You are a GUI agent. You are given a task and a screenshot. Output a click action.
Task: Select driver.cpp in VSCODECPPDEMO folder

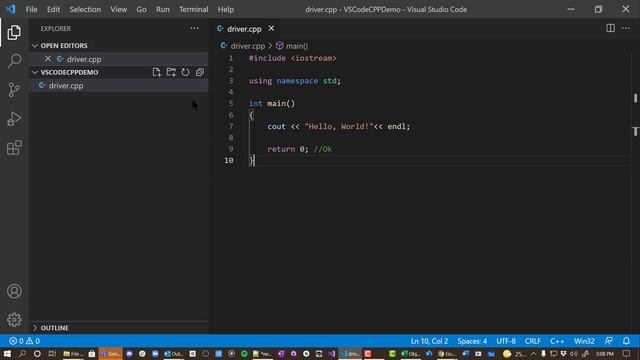tap(119, 86)
